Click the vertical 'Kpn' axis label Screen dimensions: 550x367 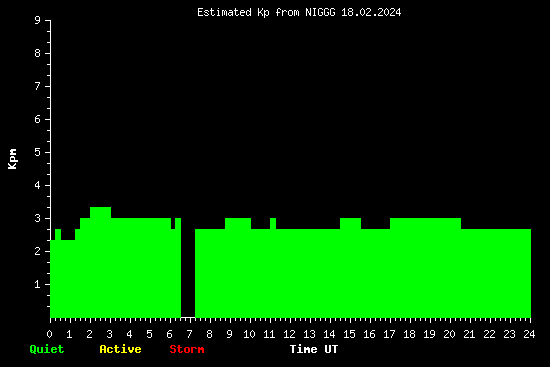(13, 159)
